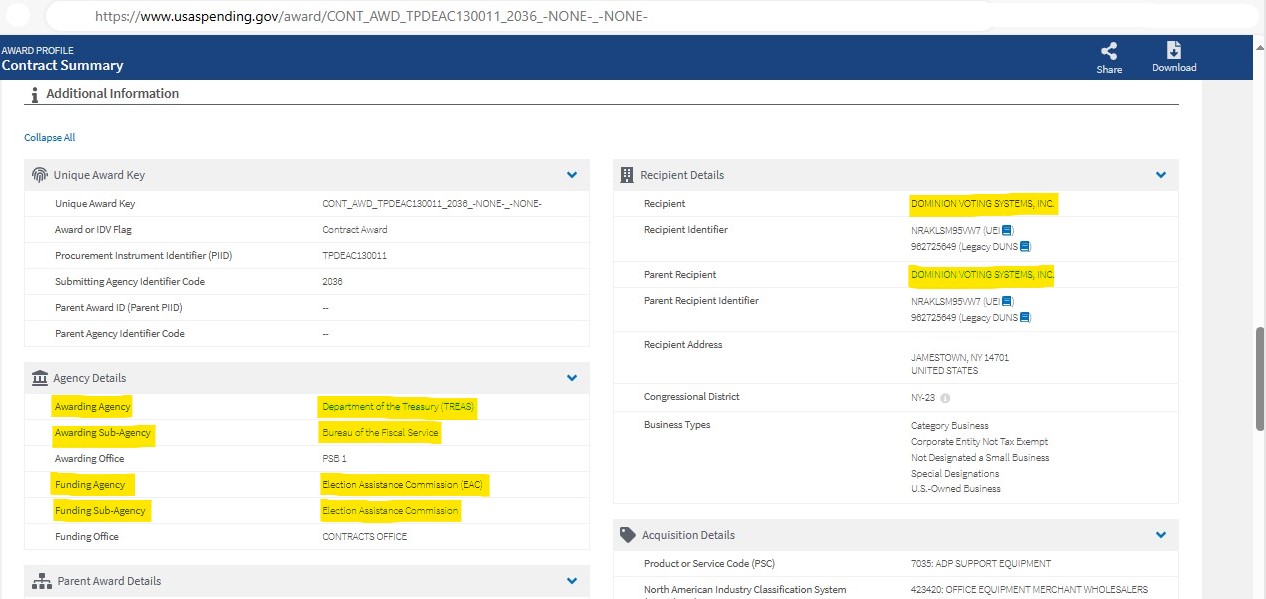Click the info icon beside Additional Information
Screen dimensions: 1266x599
(35, 94)
